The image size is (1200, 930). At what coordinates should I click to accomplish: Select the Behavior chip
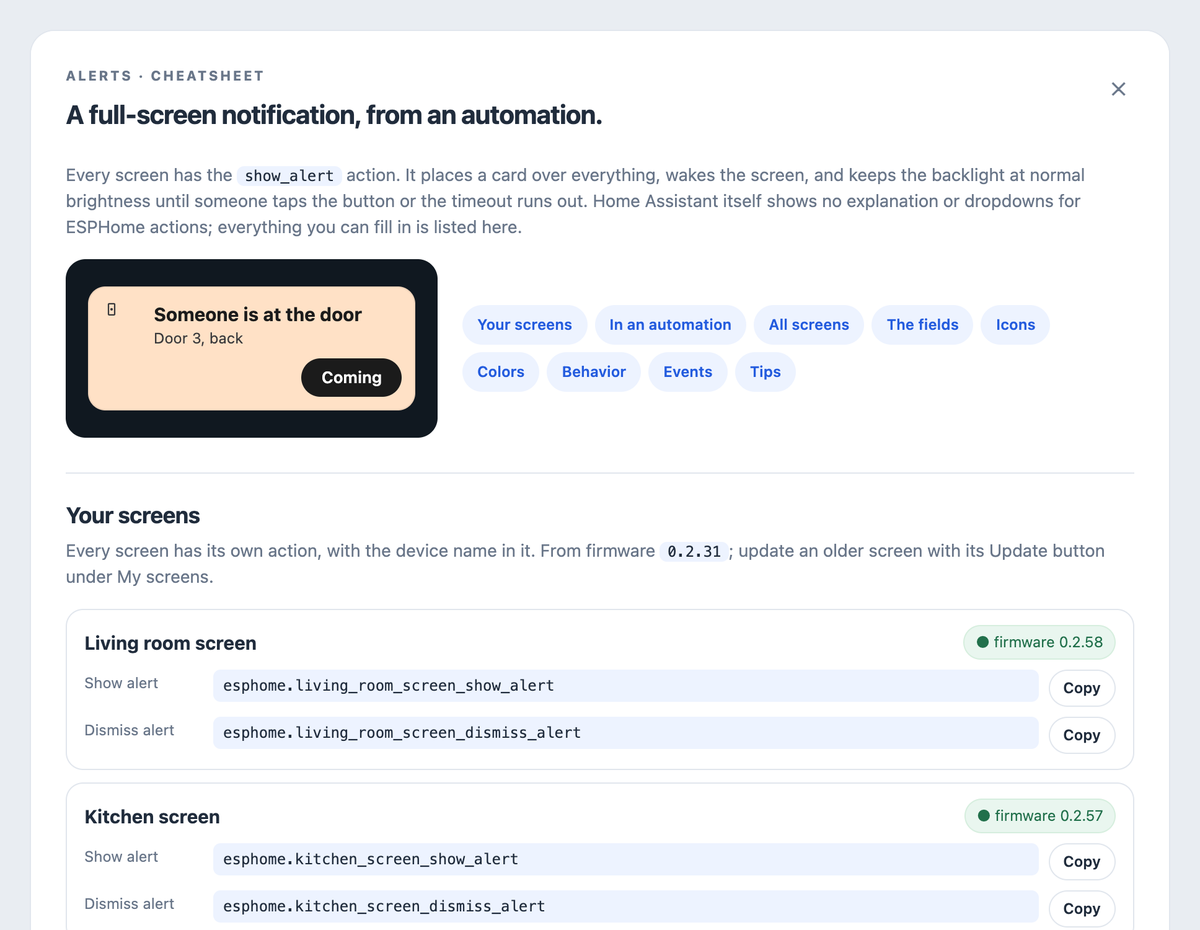tap(594, 372)
